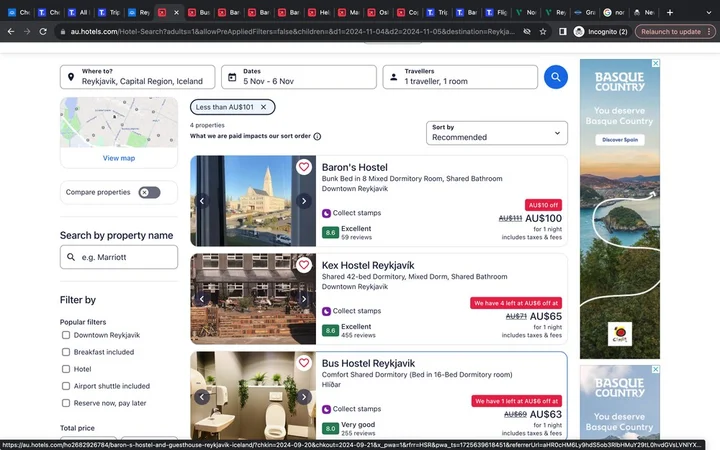The width and height of the screenshot is (720, 450).
Task: Open the Dates picker field
Action: coord(299,77)
